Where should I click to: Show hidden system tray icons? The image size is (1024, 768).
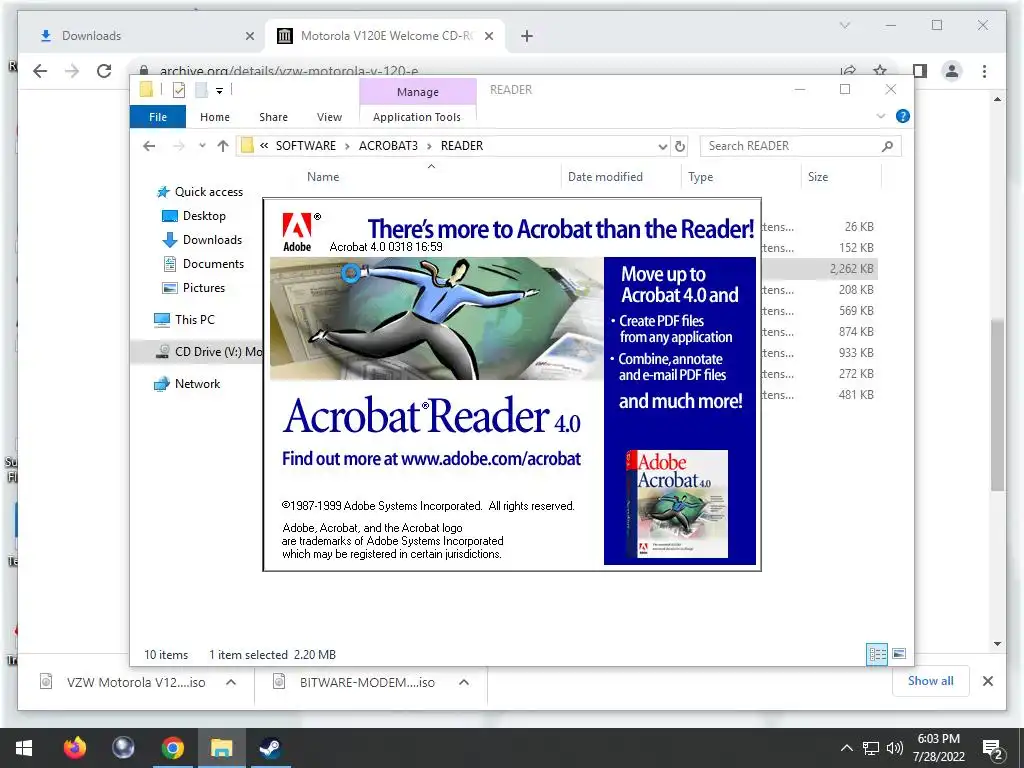[x=846, y=748]
